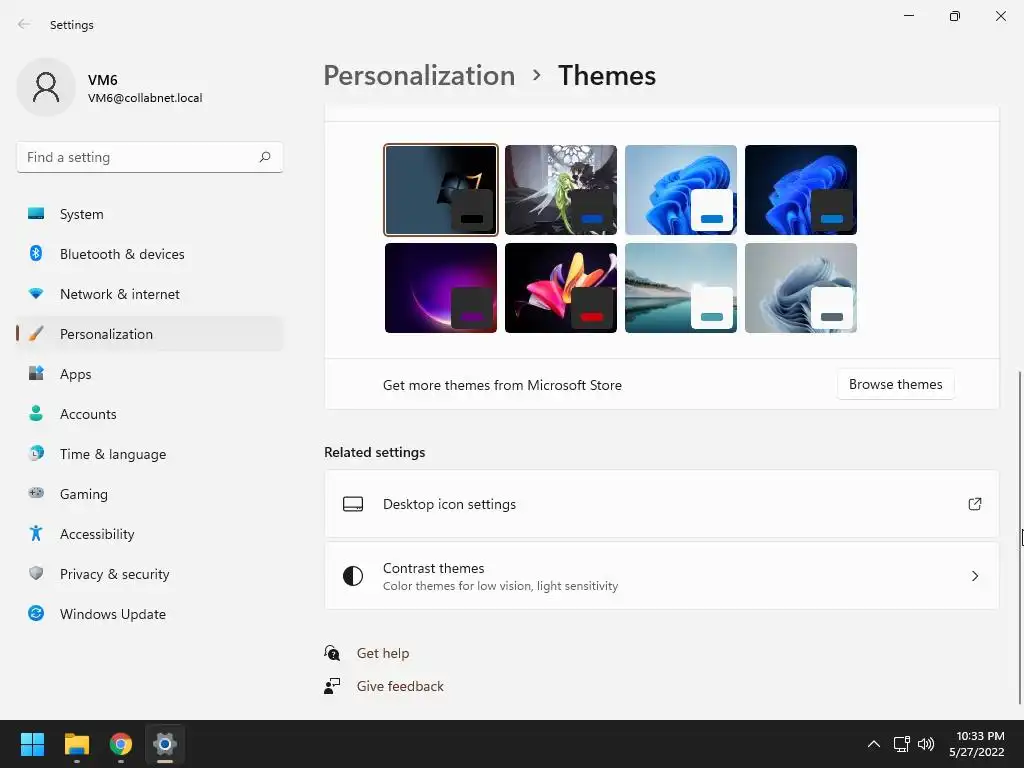Image resolution: width=1024 pixels, height=768 pixels.
Task: Go back to Personalization breadcrumb
Action: pyautogui.click(x=419, y=75)
